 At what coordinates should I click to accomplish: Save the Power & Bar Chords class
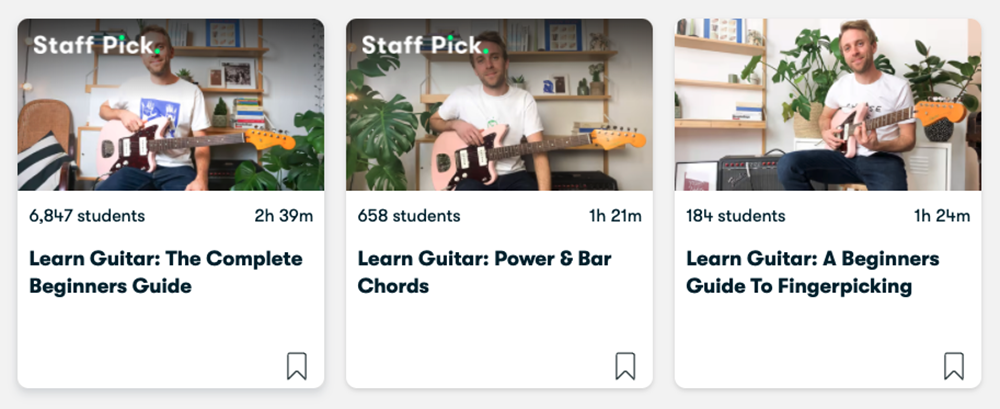(625, 366)
